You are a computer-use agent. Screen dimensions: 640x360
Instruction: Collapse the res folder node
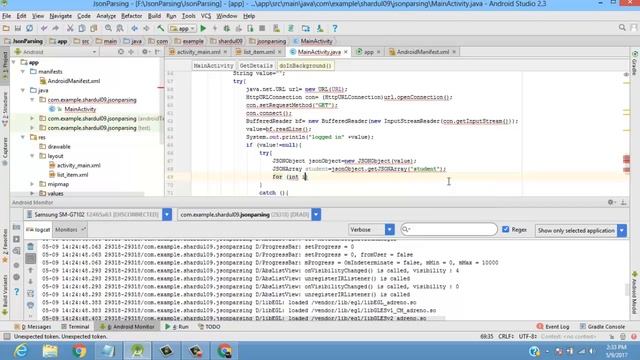pos(23,137)
